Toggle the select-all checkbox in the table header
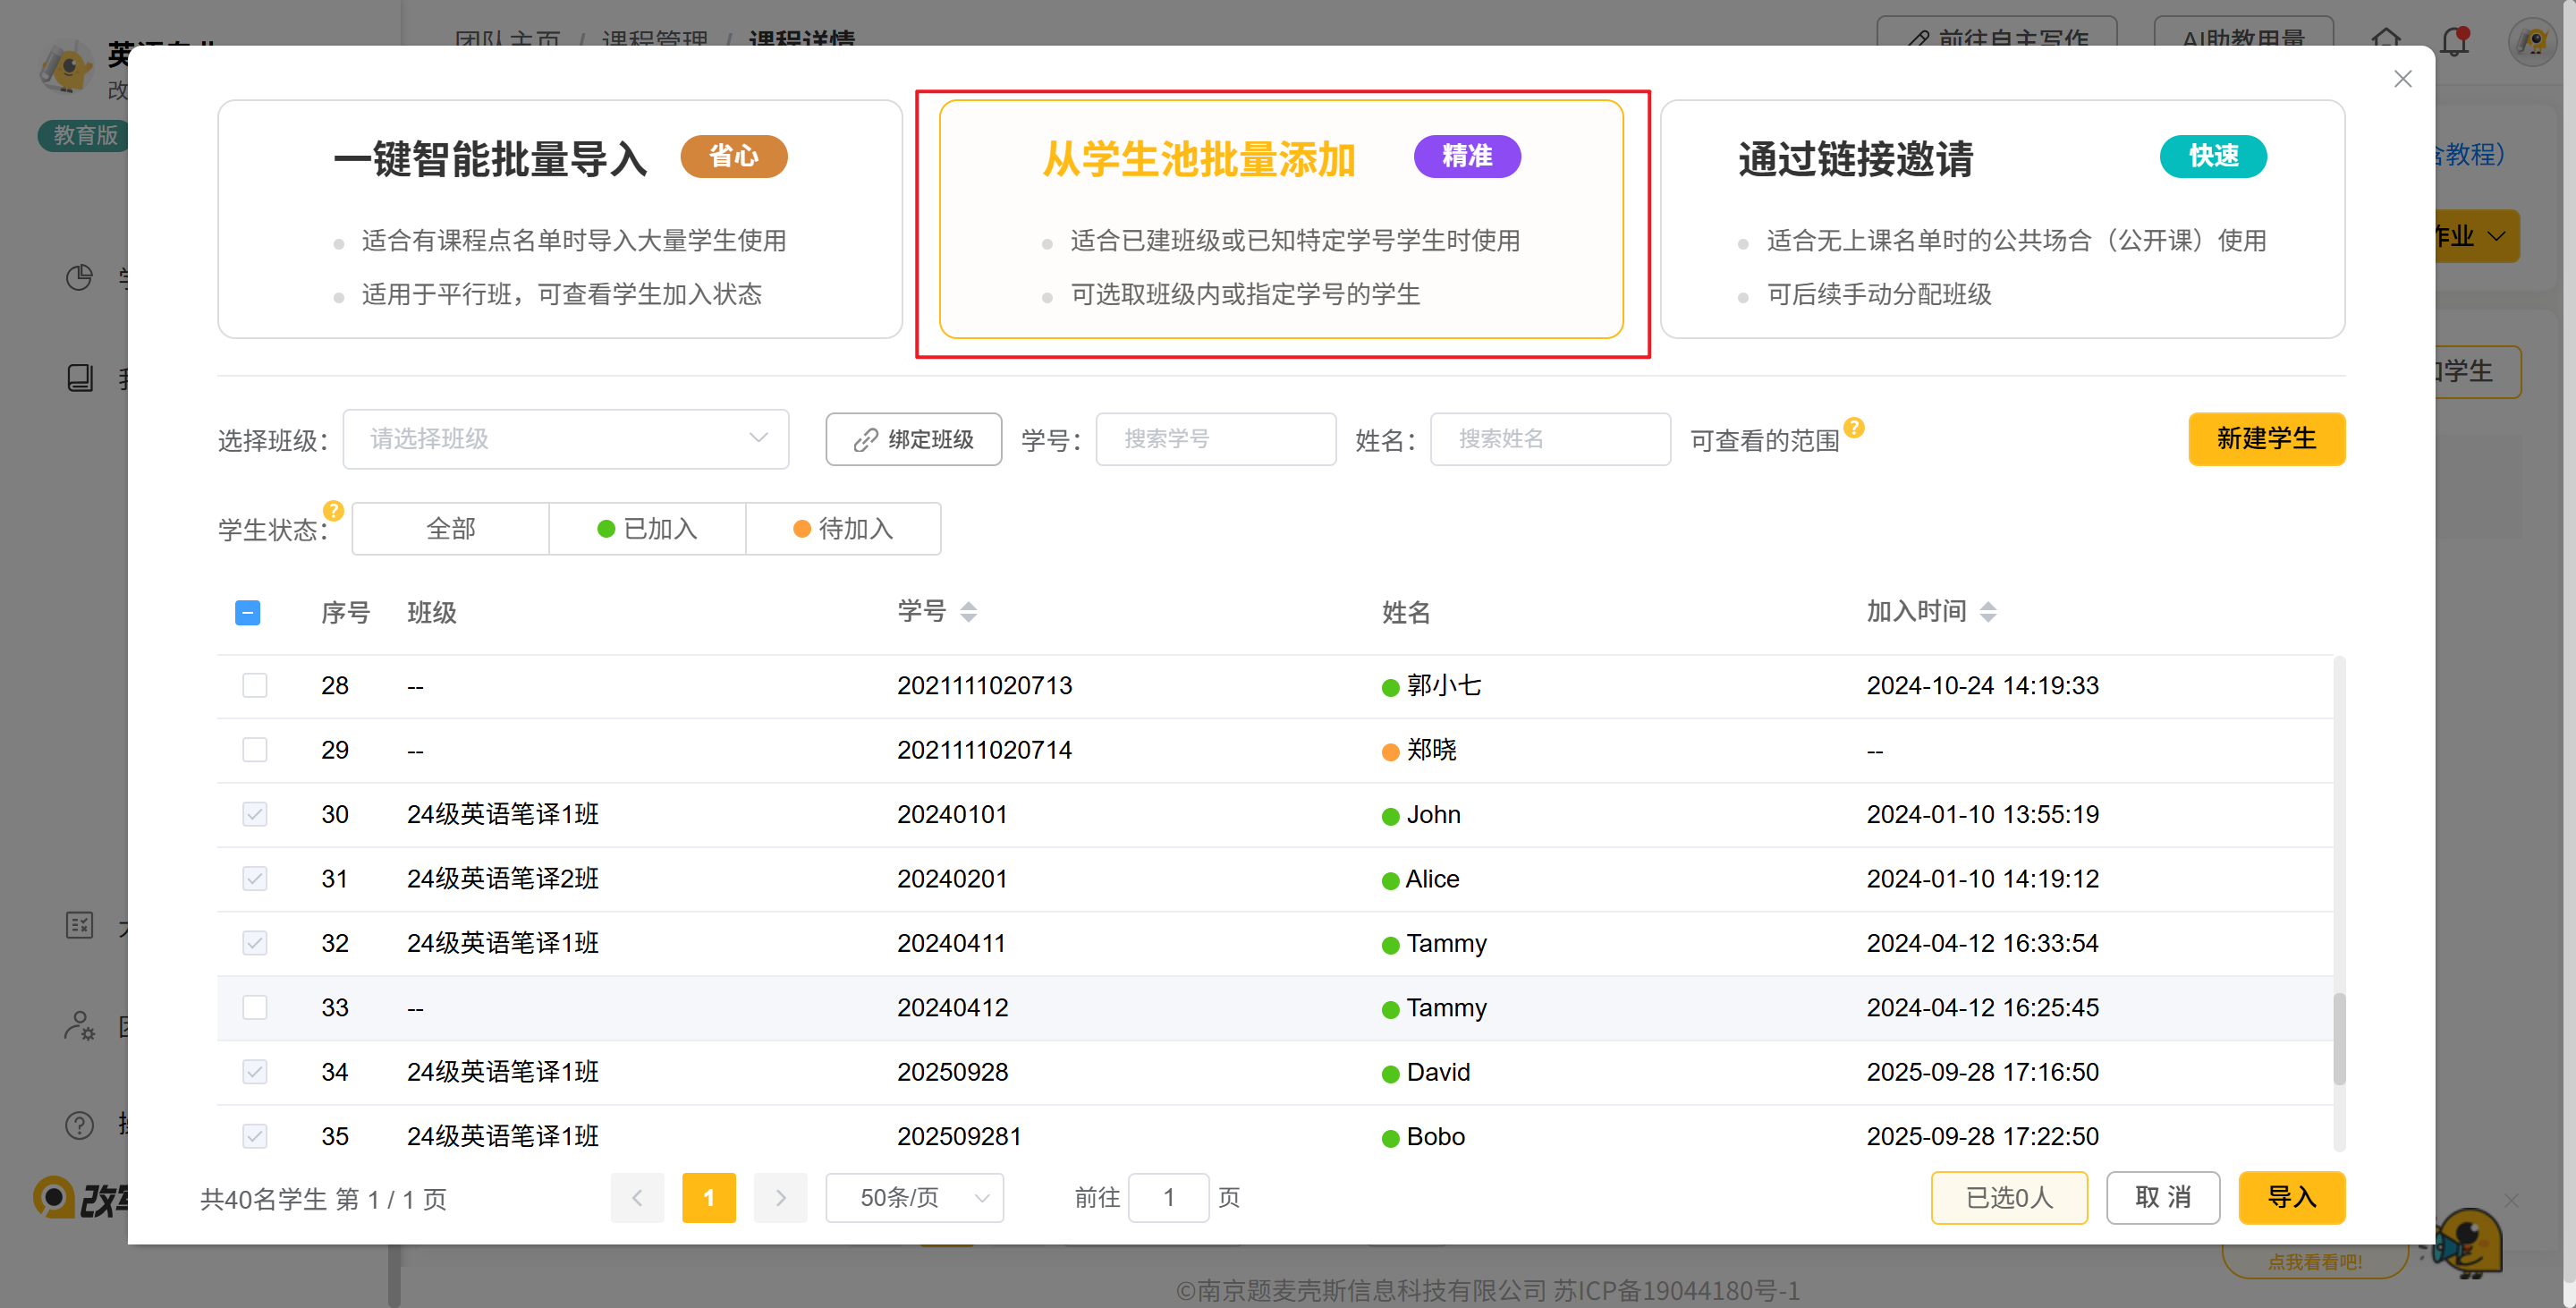The image size is (2576, 1308). (248, 612)
